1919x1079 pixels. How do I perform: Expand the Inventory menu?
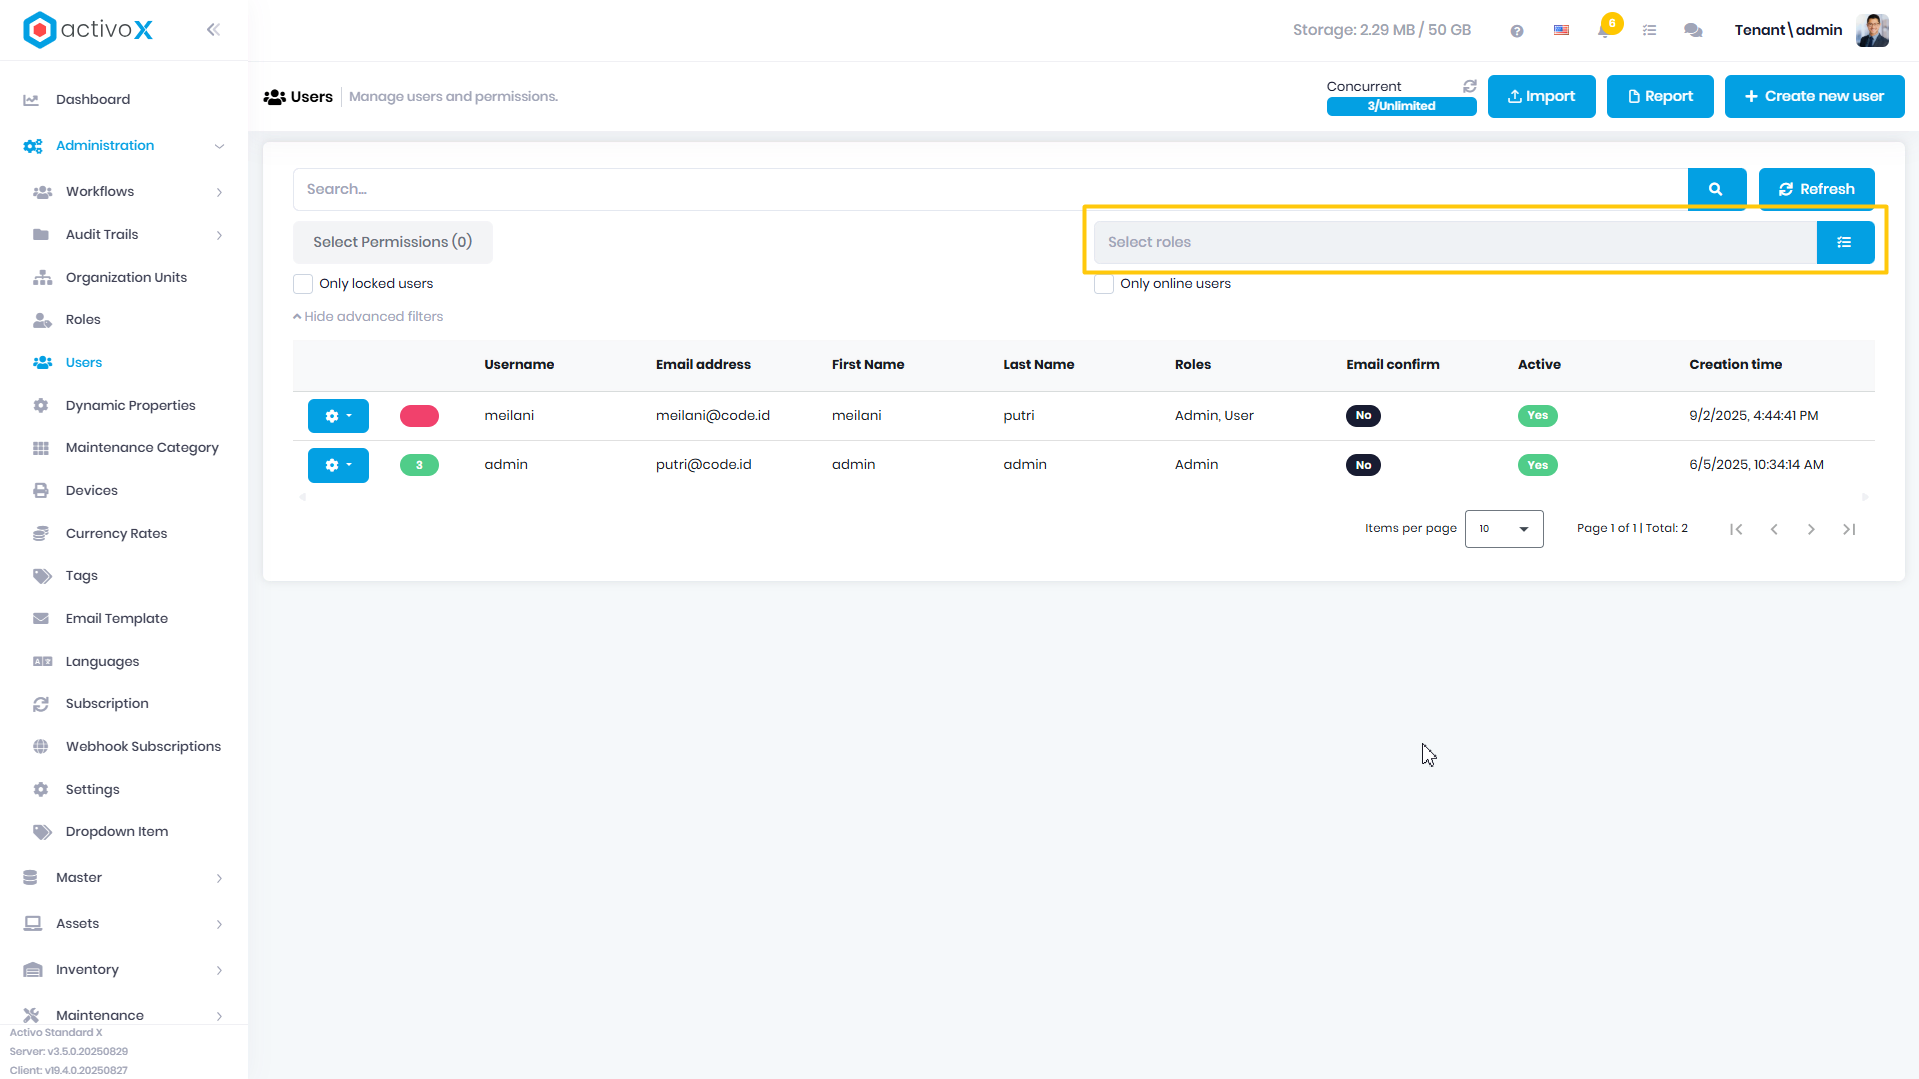pos(124,970)
